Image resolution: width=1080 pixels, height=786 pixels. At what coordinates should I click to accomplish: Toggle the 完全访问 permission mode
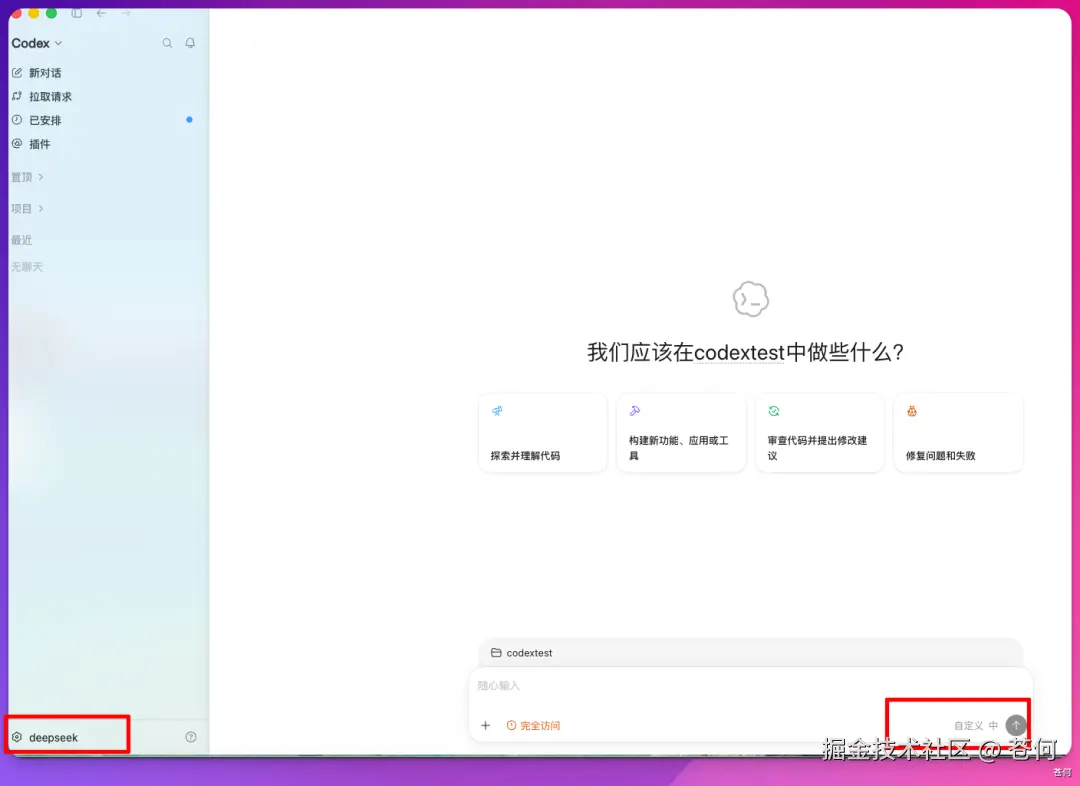click(533, 725)
